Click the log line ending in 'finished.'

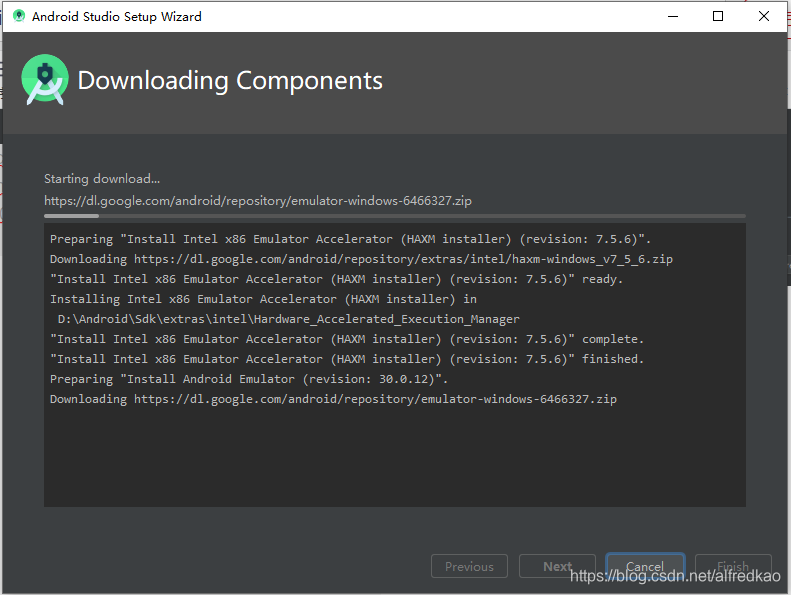click(x=347, y=359)
